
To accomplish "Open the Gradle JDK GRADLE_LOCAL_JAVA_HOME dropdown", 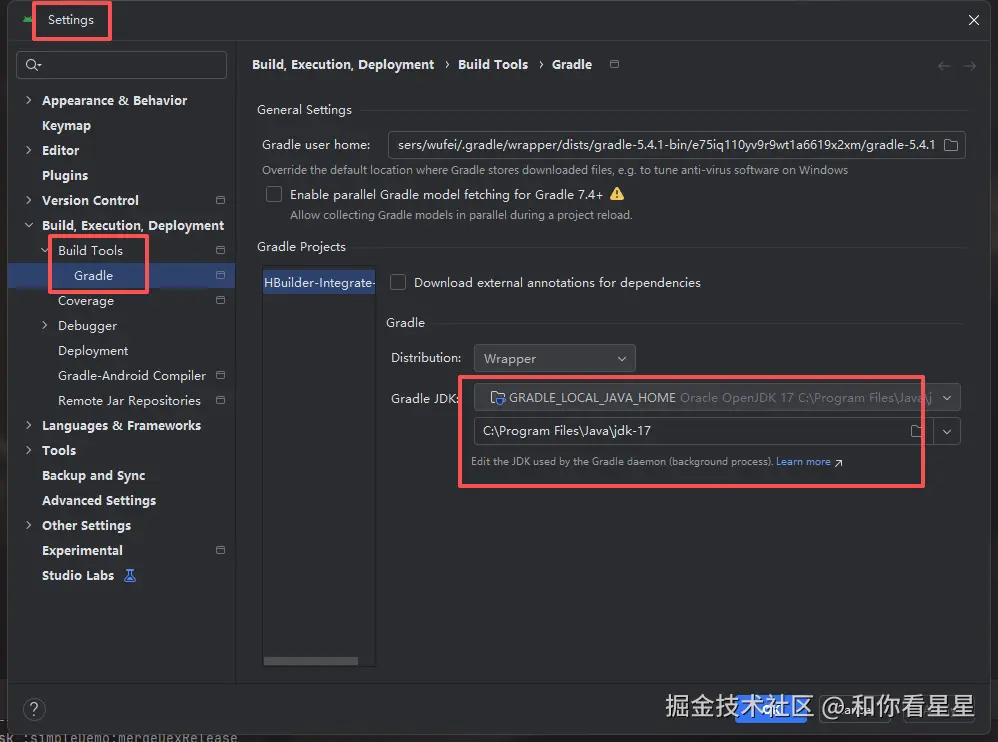I will coord(717,398).
